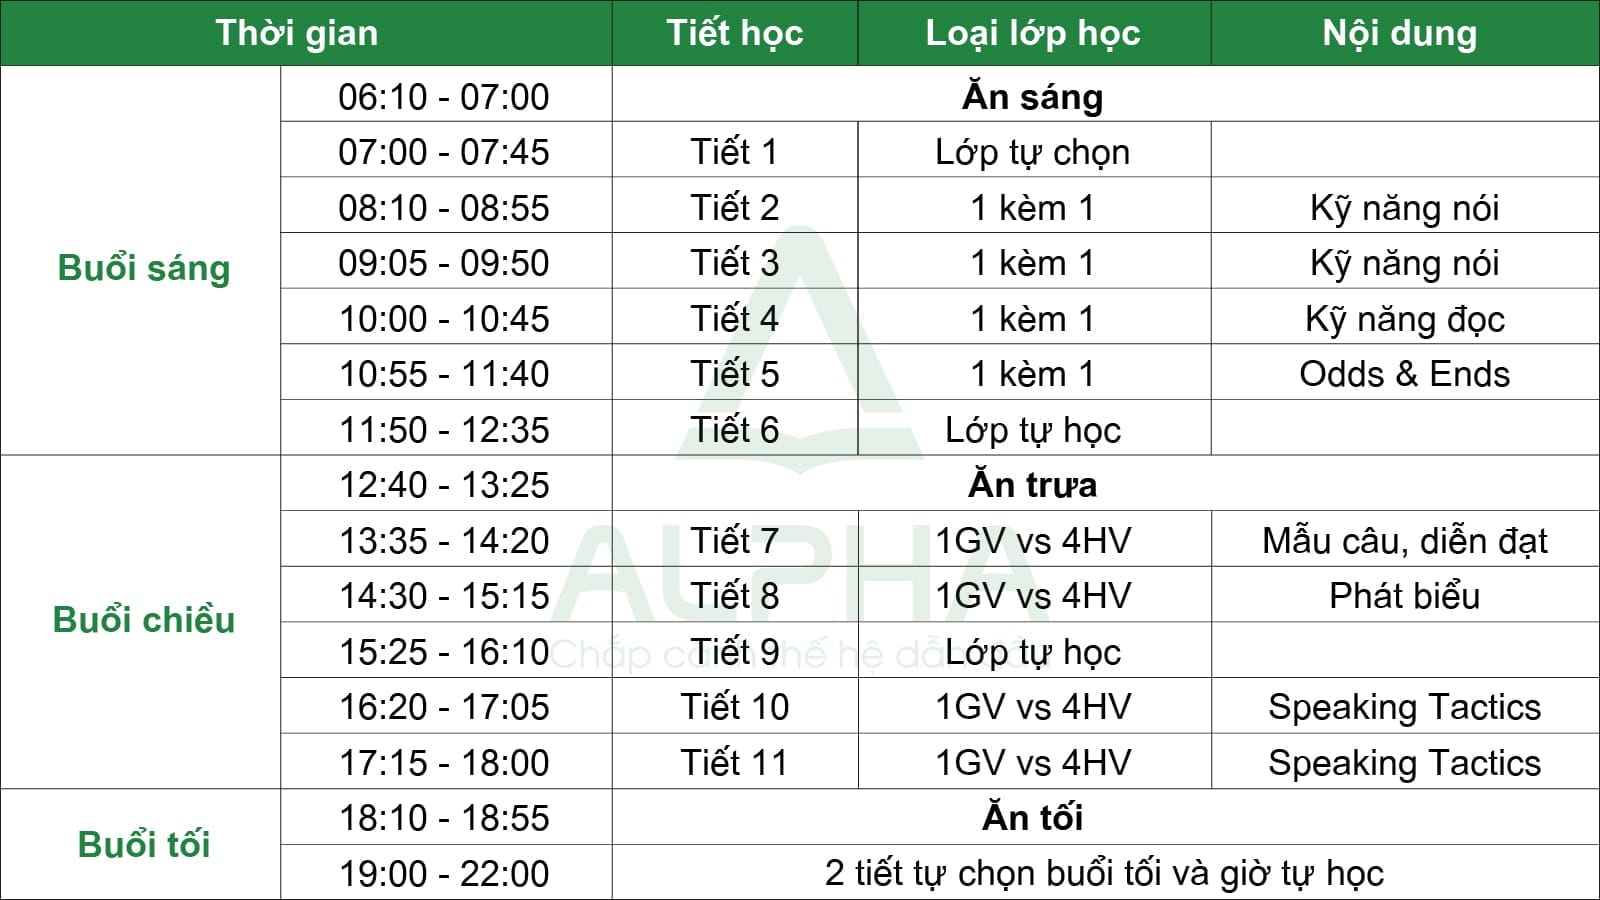Image resolution: width=1600 pixels, height=900 pixels.
Task: Select the "Phát biểu" content cell
Action: point(1405,595)
